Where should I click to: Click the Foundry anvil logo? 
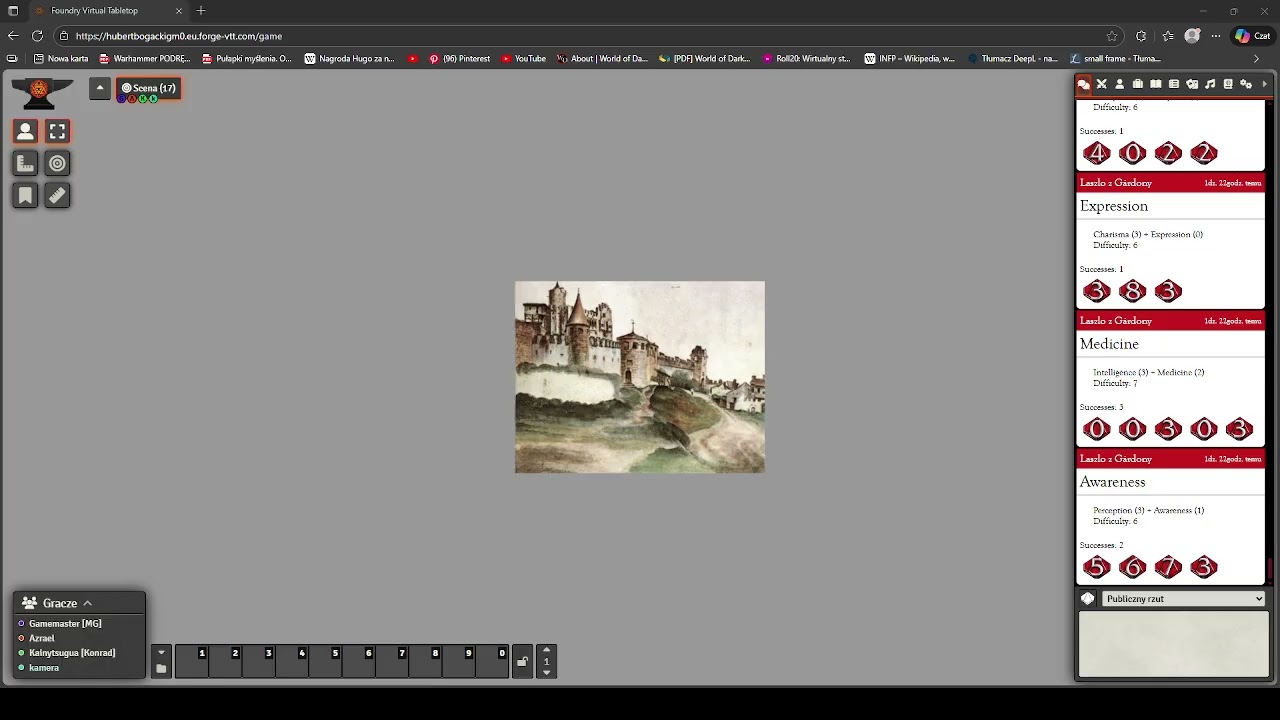tap(41, 93)
